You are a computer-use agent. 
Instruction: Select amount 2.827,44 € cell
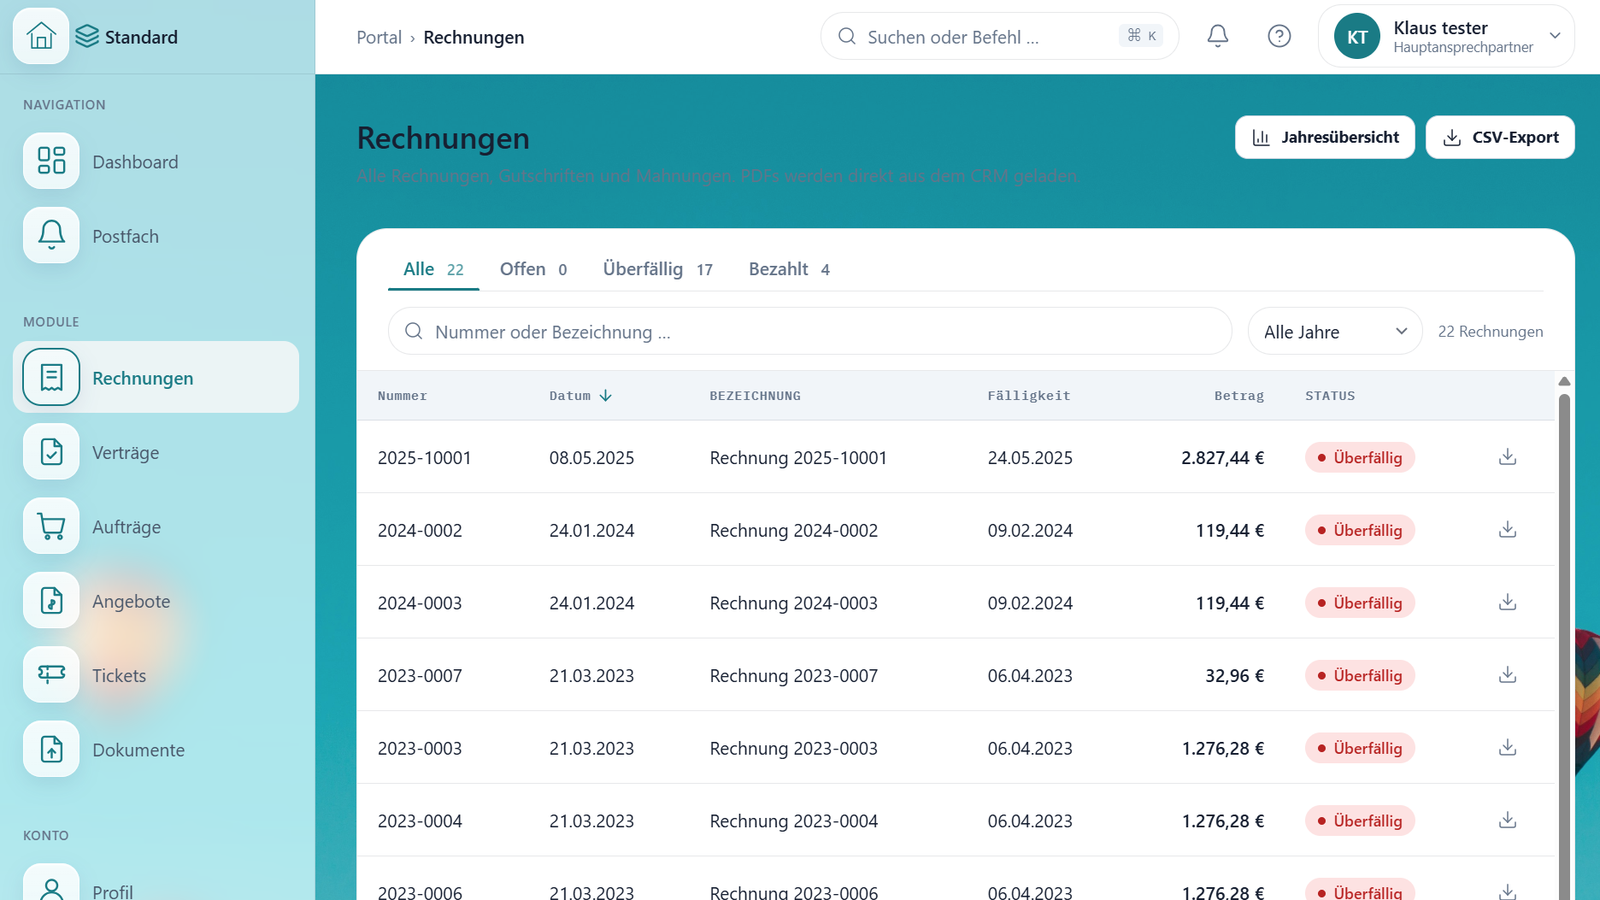click(x=1222, y=458)
